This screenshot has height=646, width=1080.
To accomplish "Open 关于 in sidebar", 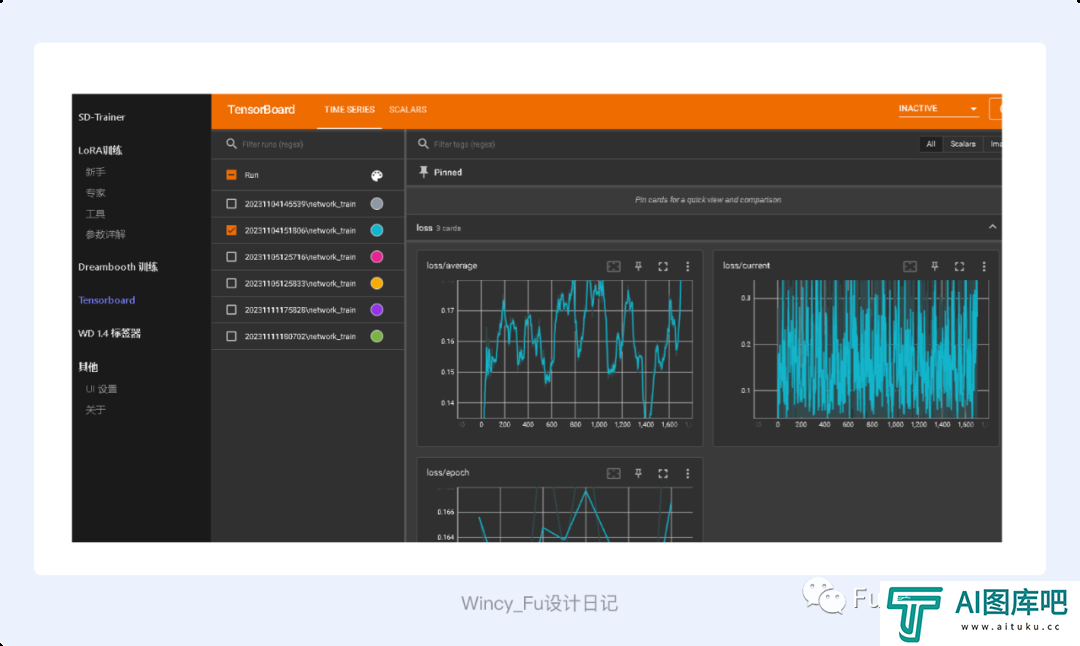I will [96, 410].
